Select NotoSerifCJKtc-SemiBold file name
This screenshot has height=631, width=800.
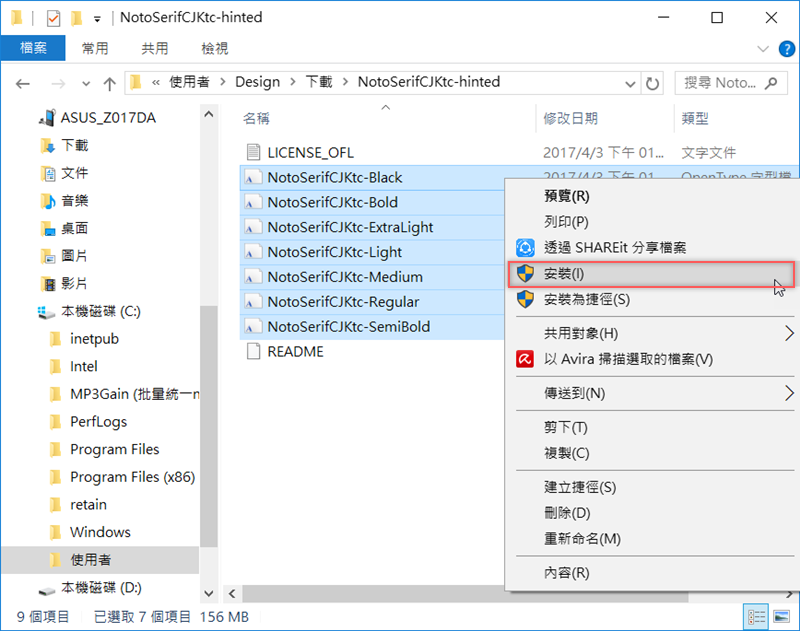pos(348,326)
